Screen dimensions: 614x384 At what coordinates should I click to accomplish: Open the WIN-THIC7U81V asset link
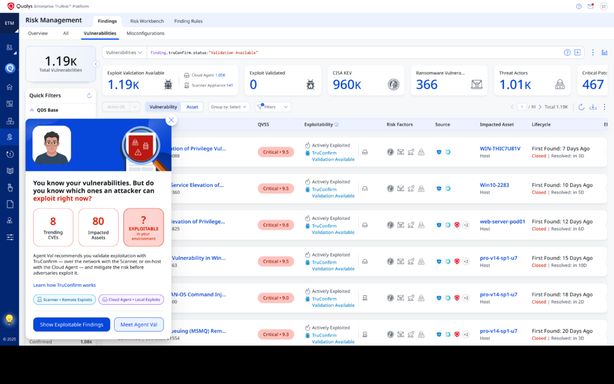tap(500, 149)
